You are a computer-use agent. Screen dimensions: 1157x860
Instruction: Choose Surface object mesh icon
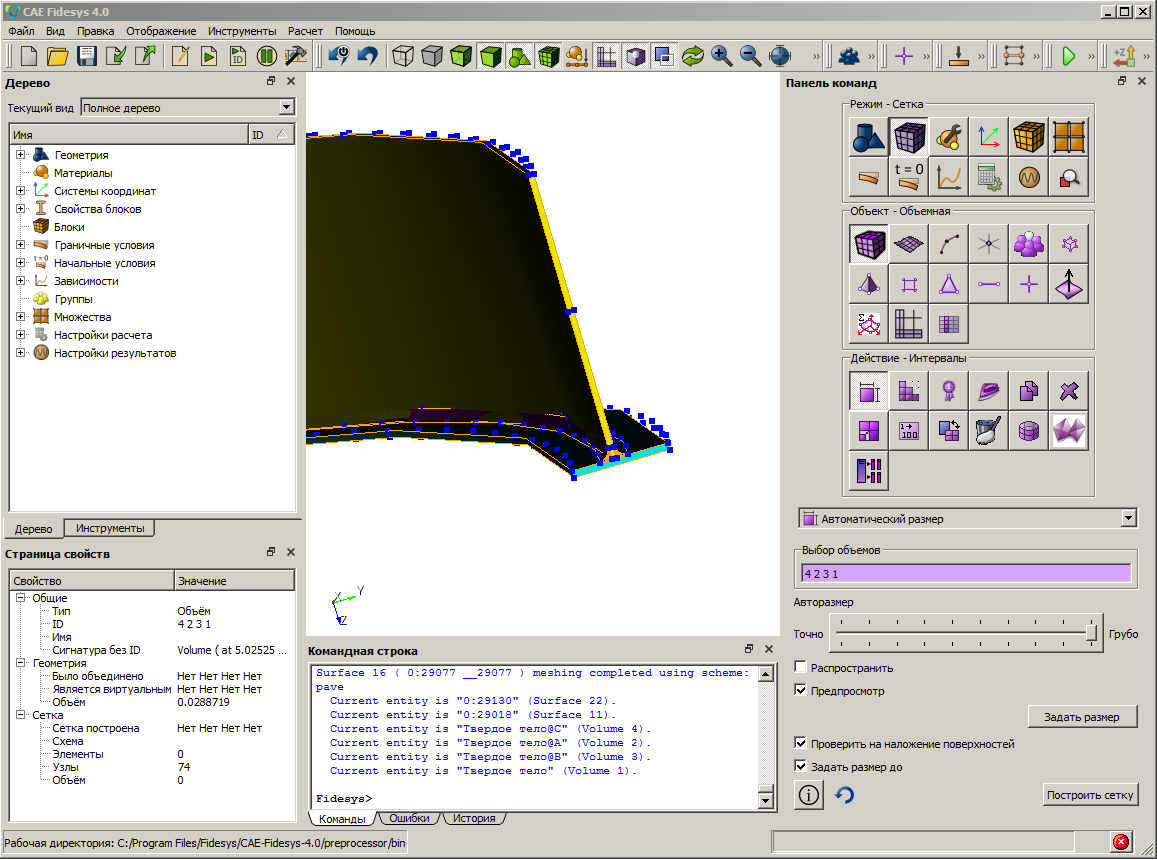(909, 244)
